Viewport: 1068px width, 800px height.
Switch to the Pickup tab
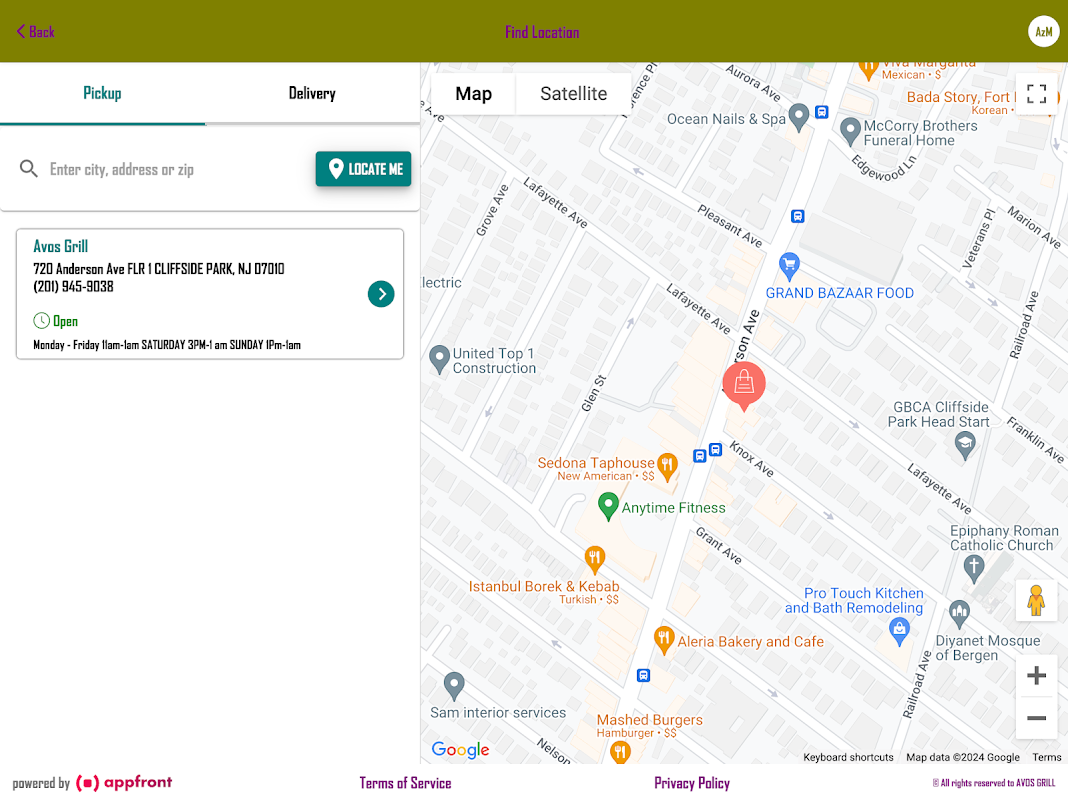click(102, 93)
